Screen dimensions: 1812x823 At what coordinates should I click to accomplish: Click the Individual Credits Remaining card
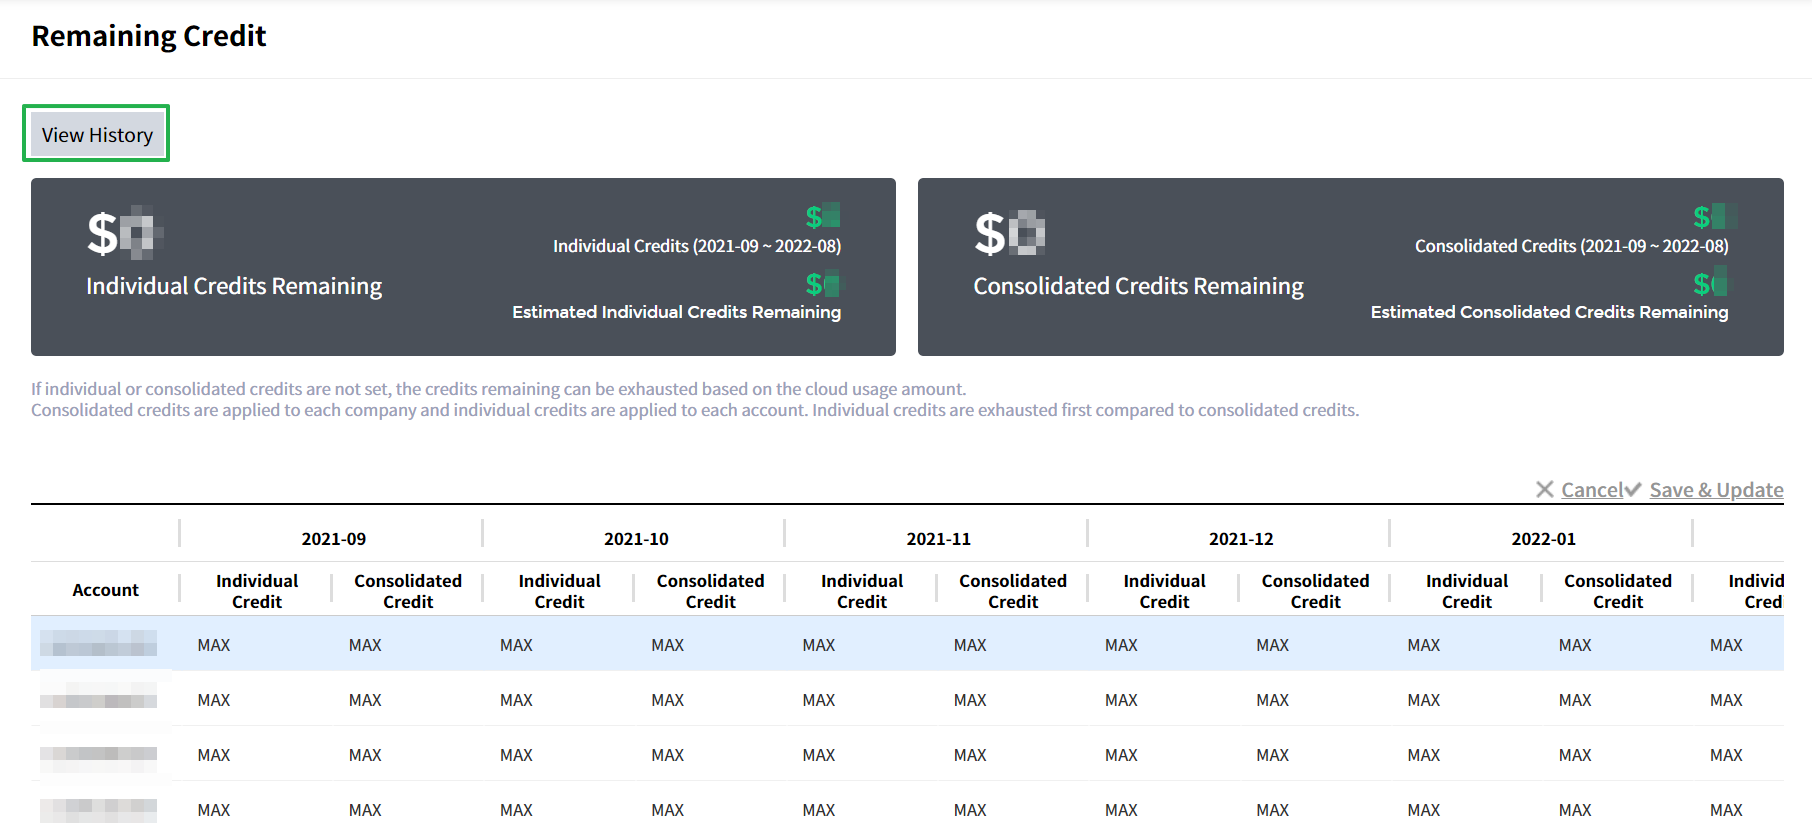(x=463, y=267)
